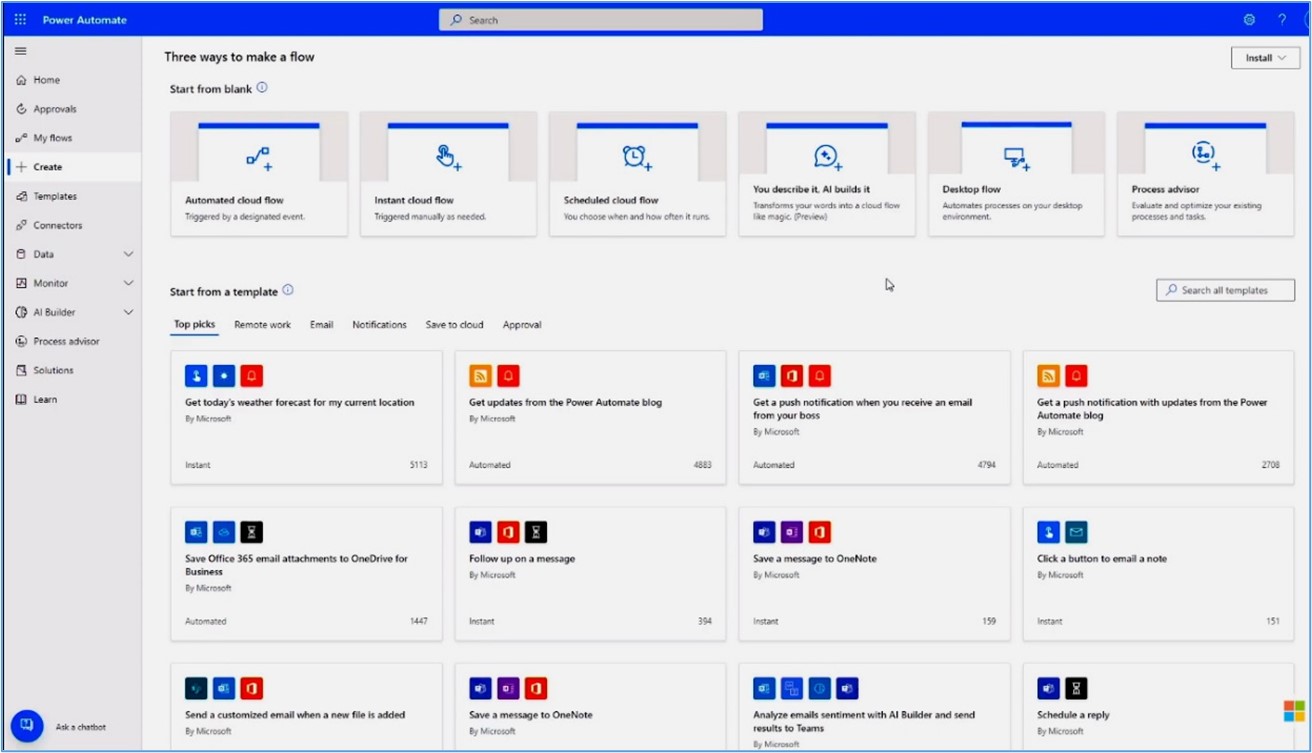Screen dimensions: 1312x753
Task: Switch to the Notifications tab
Action: (379, 325)
